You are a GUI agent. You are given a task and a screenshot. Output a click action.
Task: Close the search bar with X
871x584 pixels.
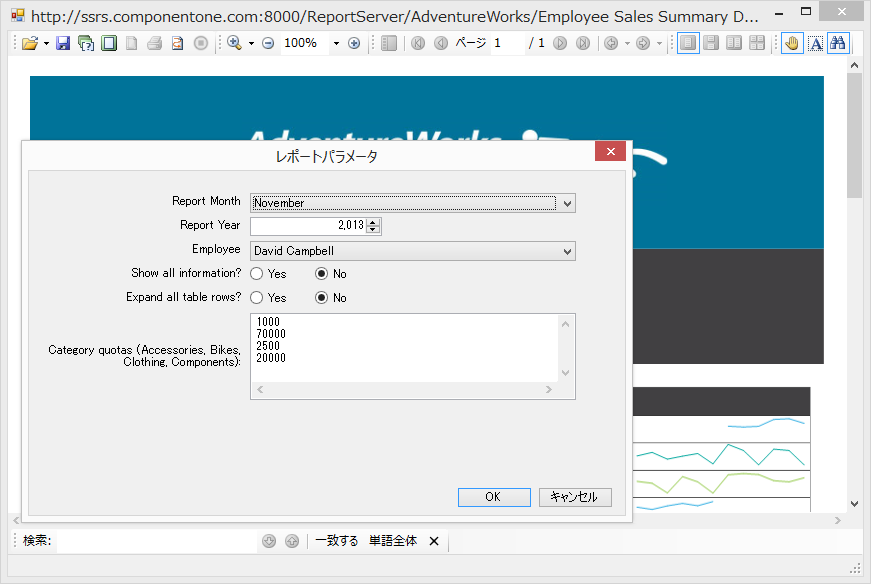434,541
